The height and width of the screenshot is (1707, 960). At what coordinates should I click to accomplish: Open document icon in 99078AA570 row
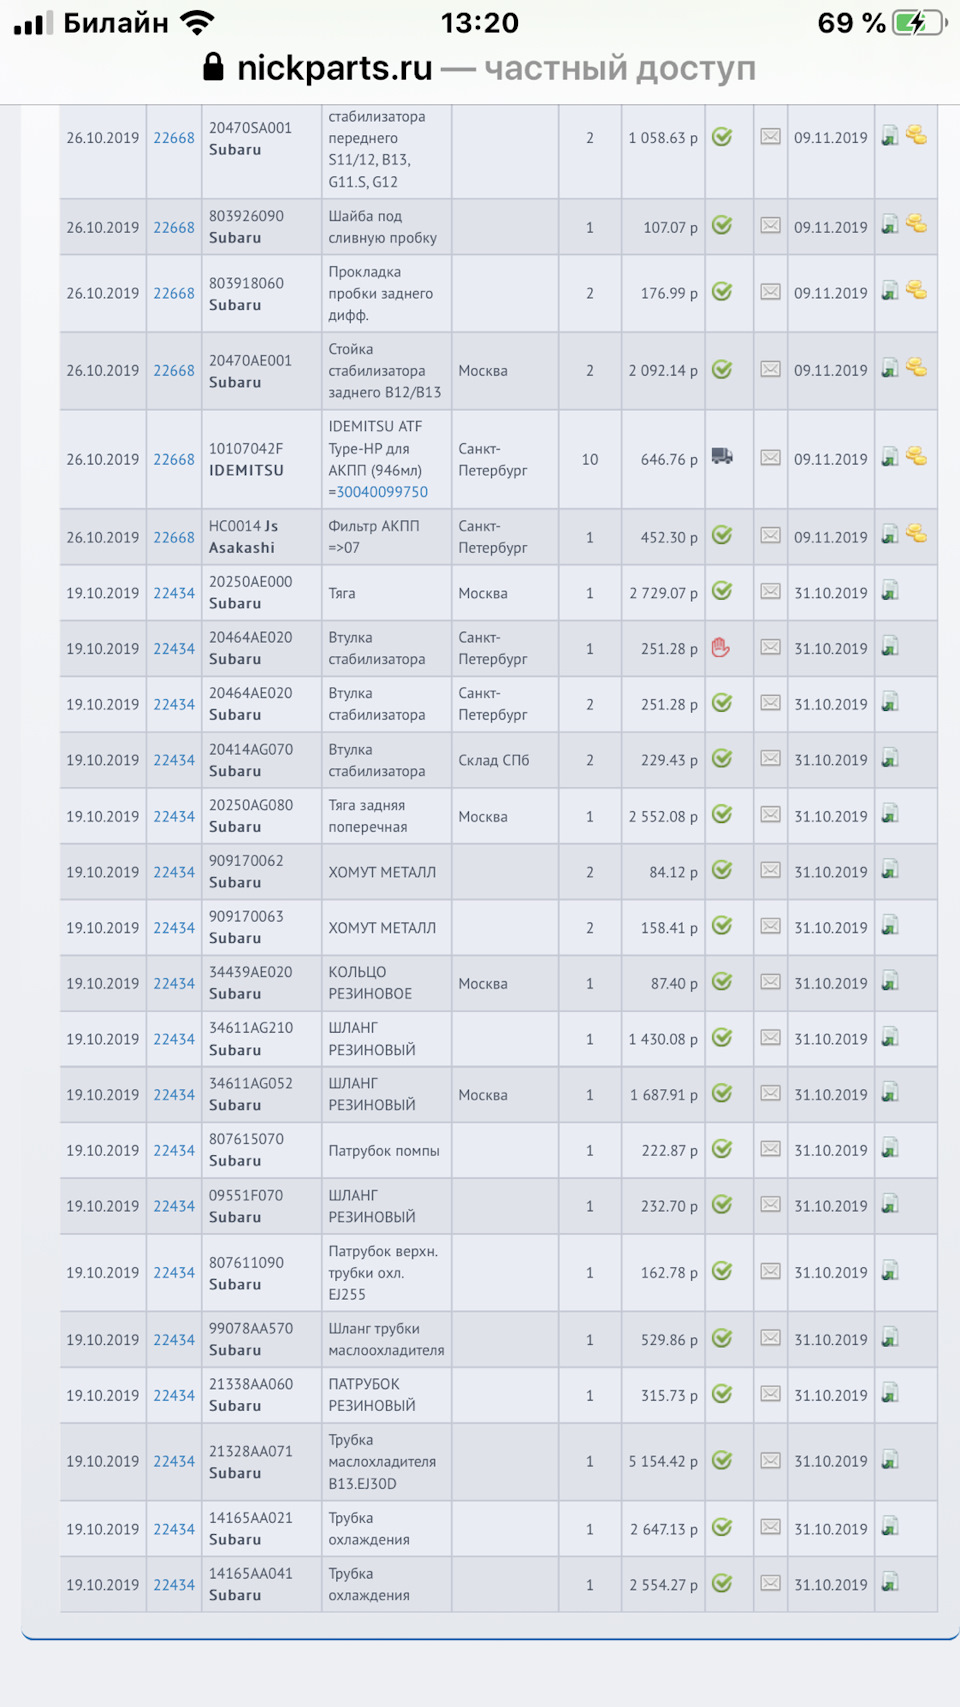(x=890, y=1338)
